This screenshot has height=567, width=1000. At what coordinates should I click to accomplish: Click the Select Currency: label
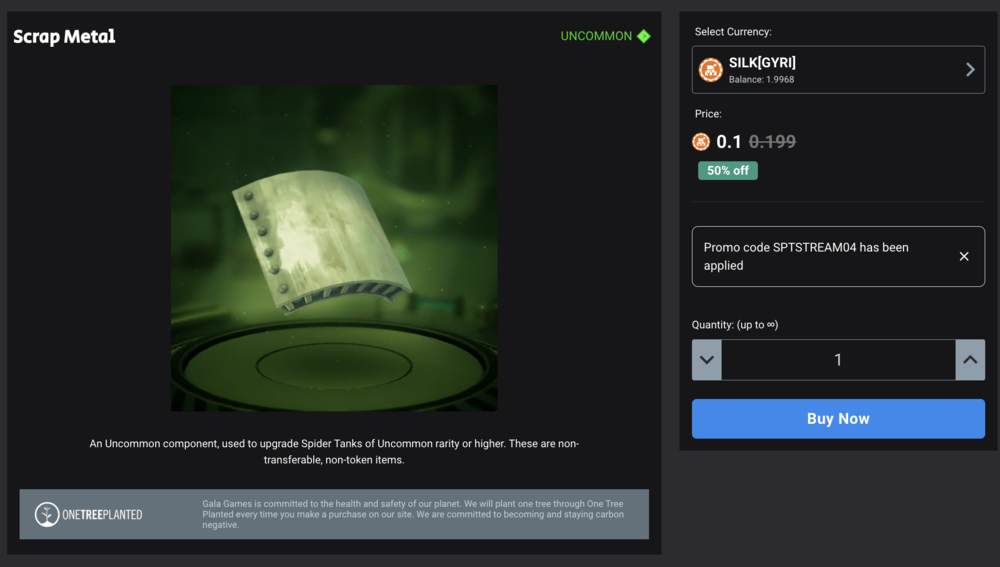tap(733, 31)
